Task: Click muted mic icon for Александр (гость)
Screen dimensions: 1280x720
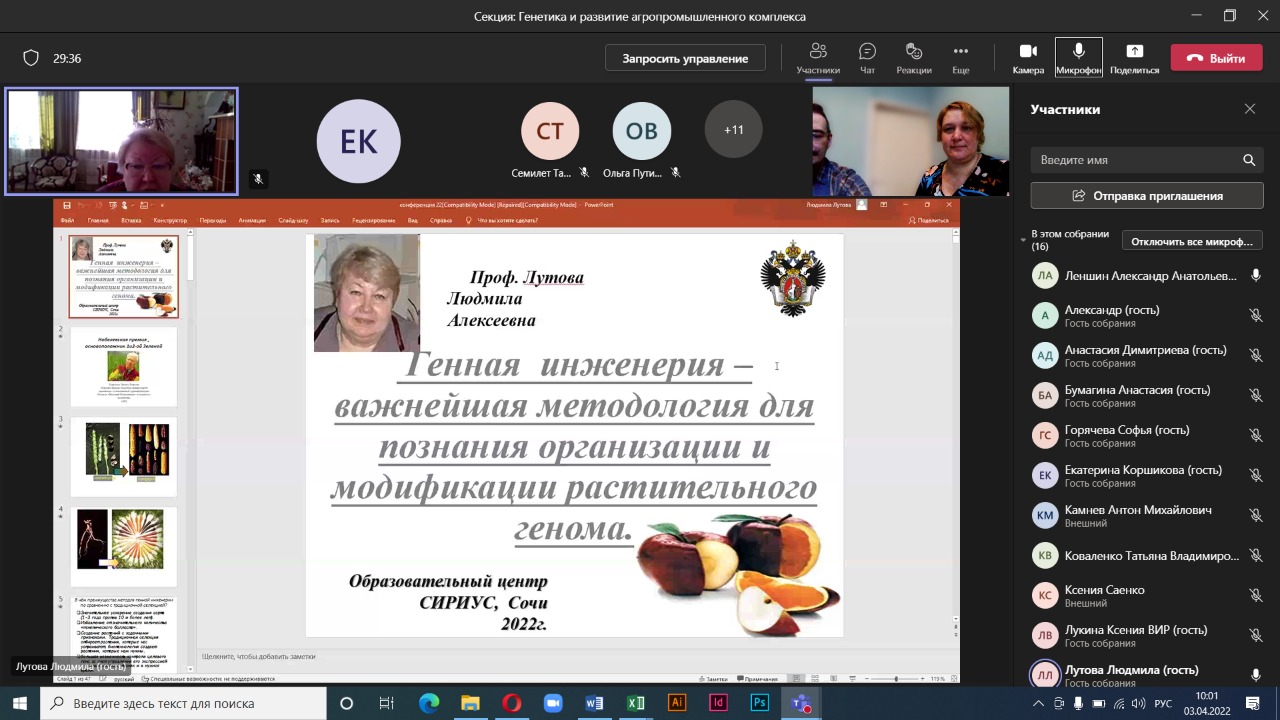Action: [1255, 315]
